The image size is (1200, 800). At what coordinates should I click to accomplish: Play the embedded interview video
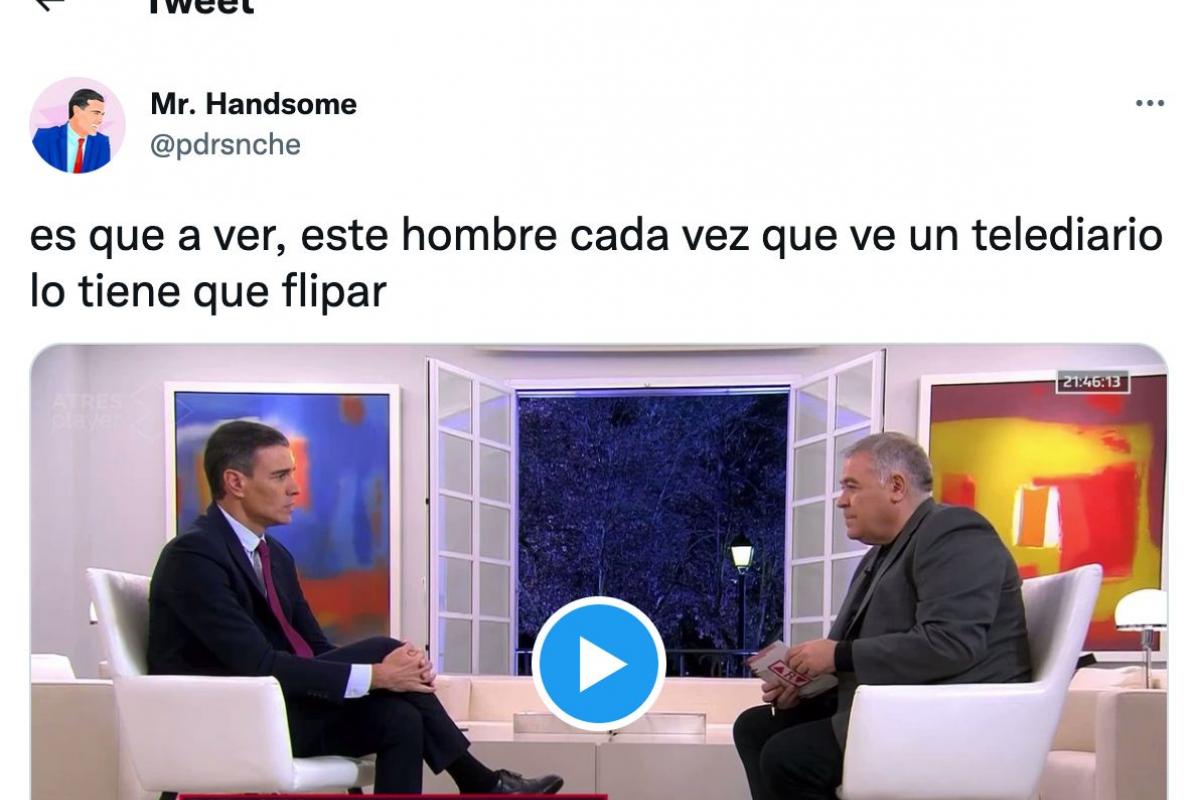coord(598,665)
